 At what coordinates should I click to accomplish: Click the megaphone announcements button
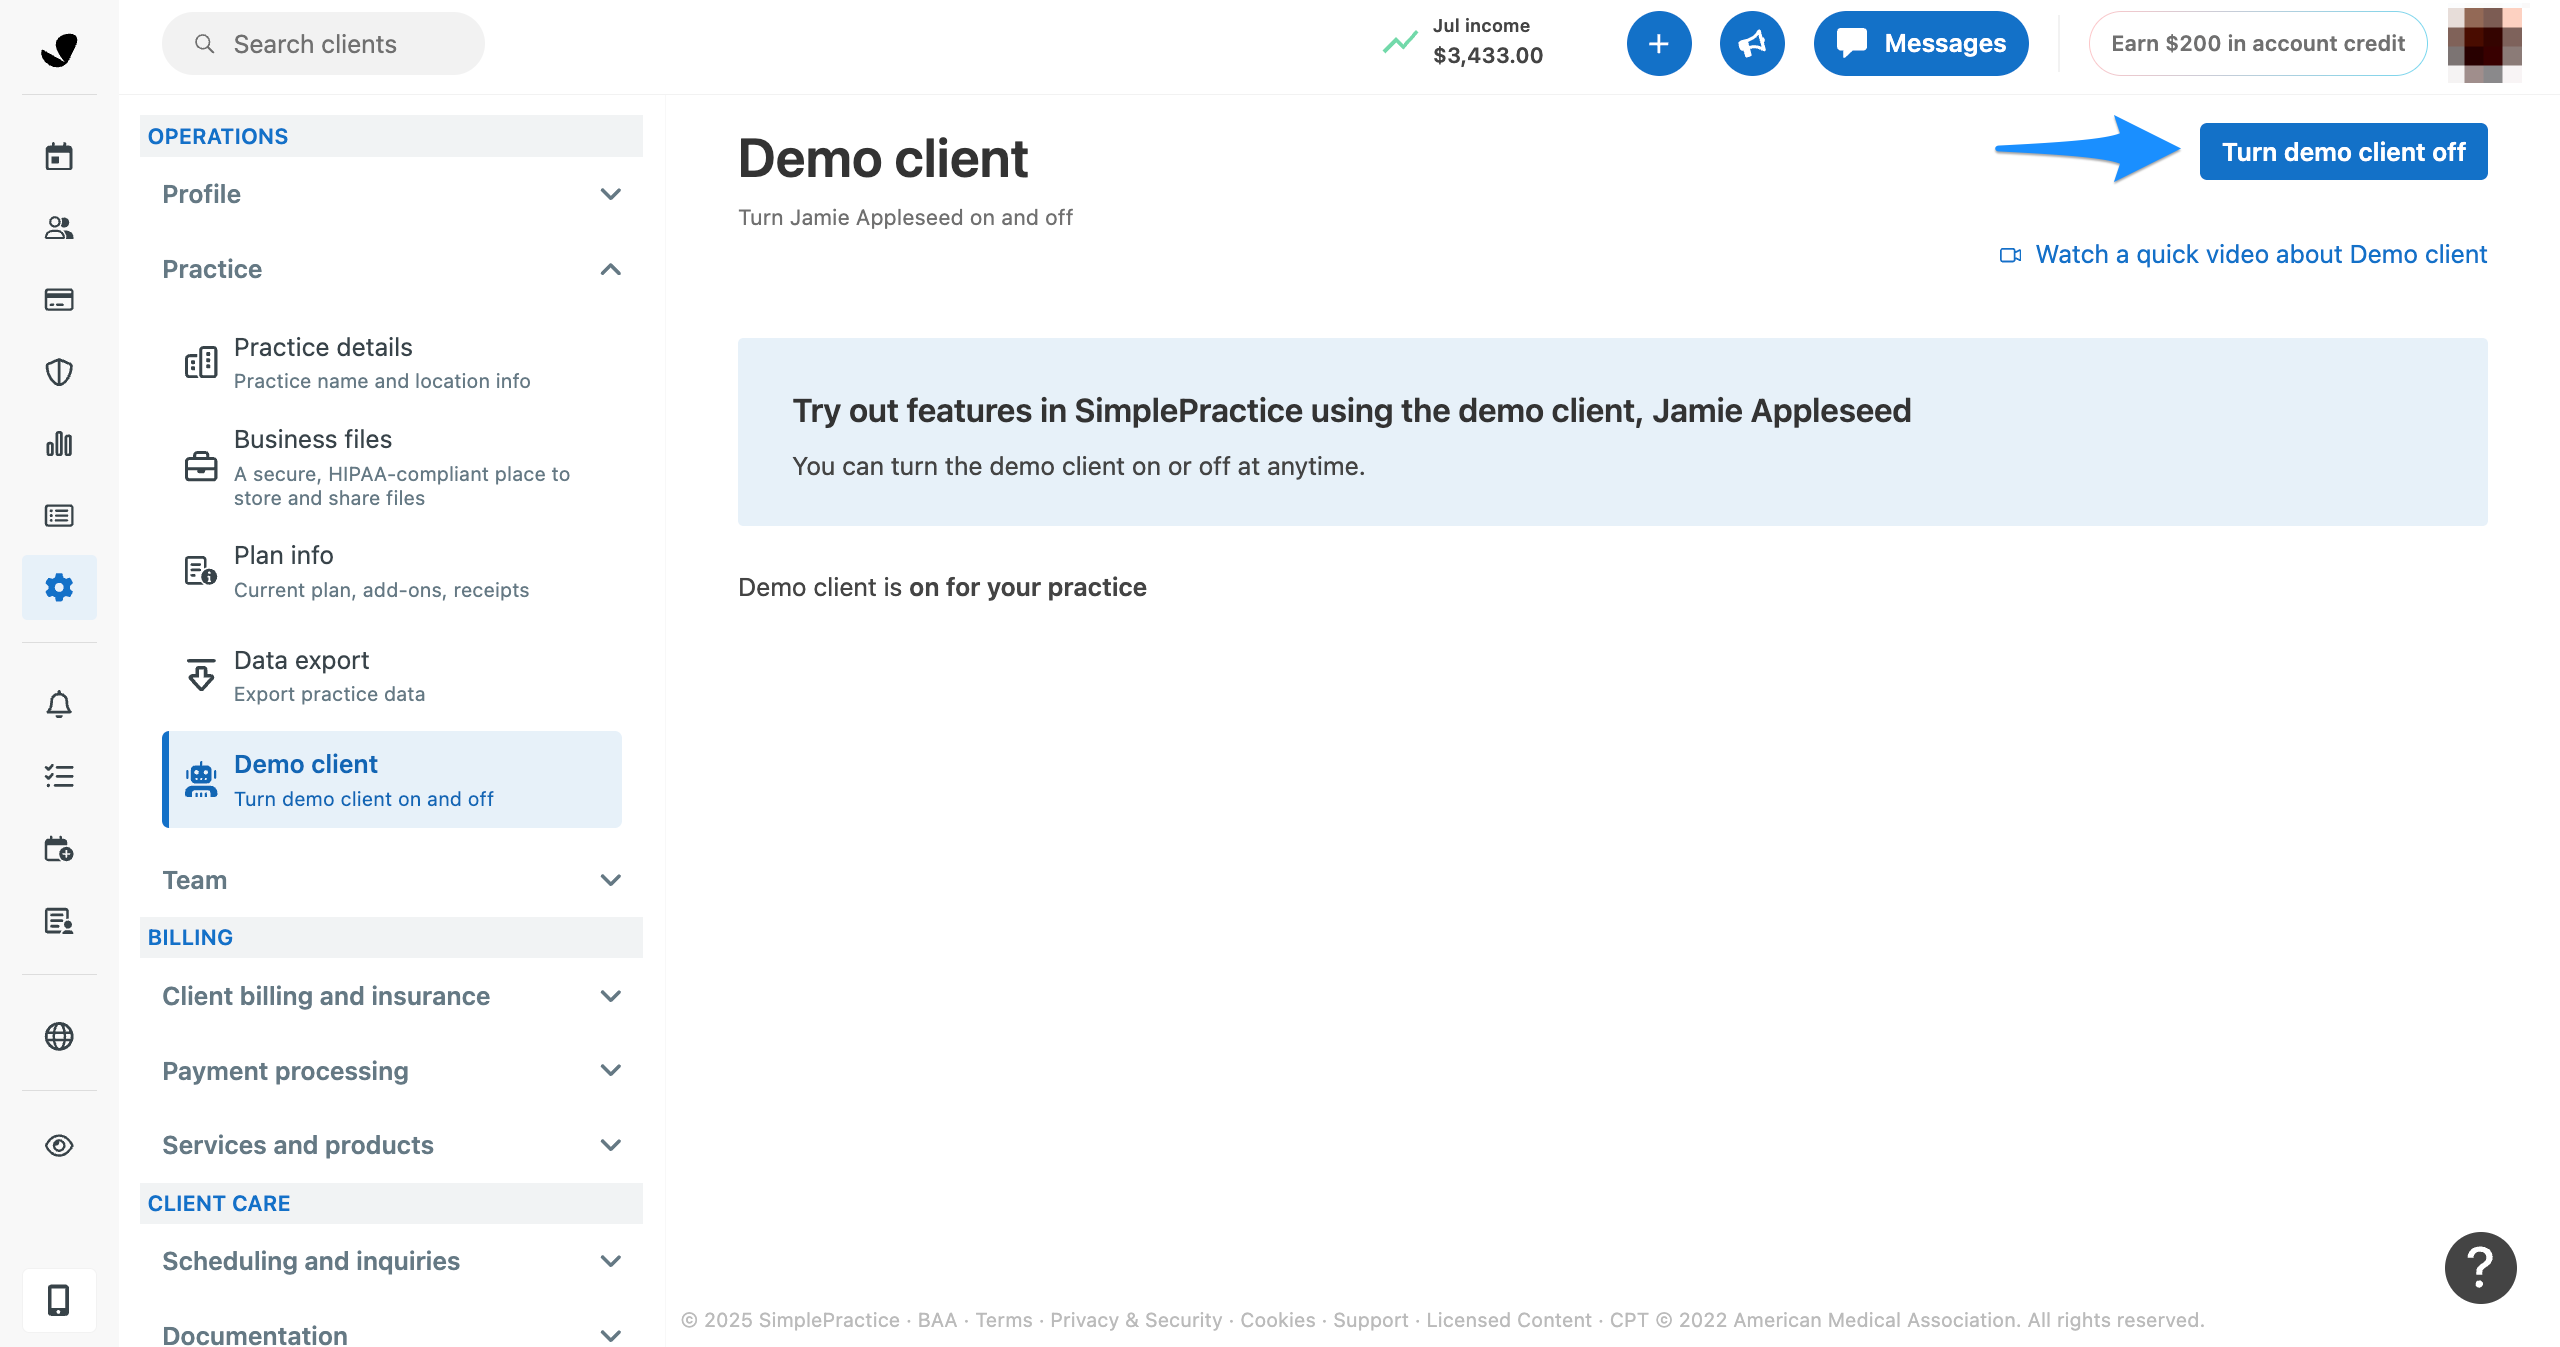(x=1752, y=43)
